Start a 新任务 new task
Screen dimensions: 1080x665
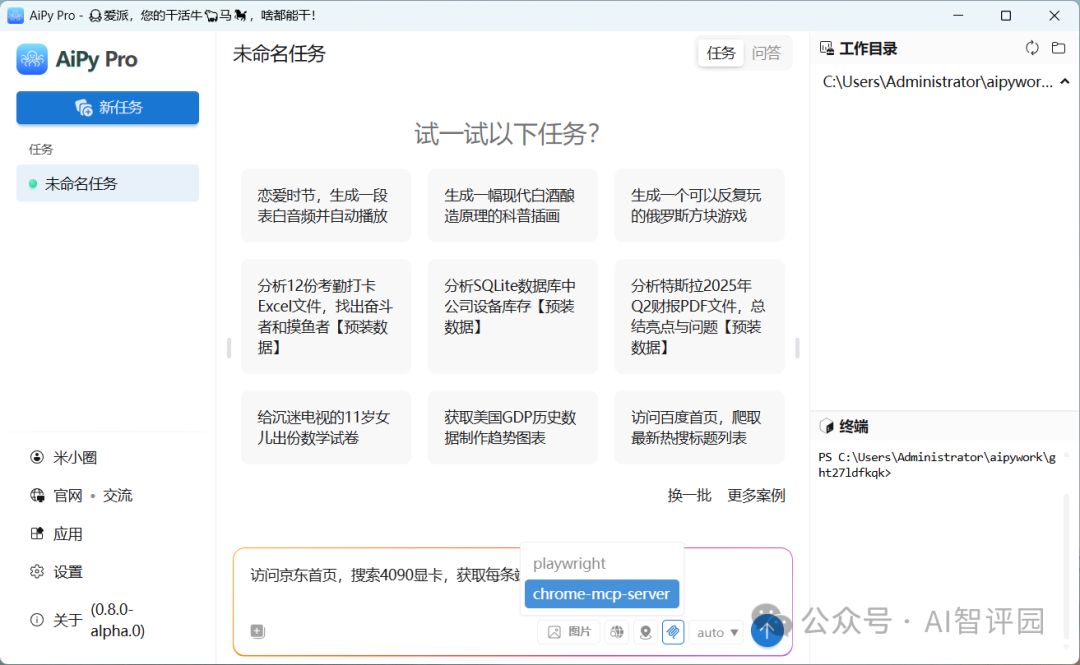pyautogui.click(x=107, y=108)
